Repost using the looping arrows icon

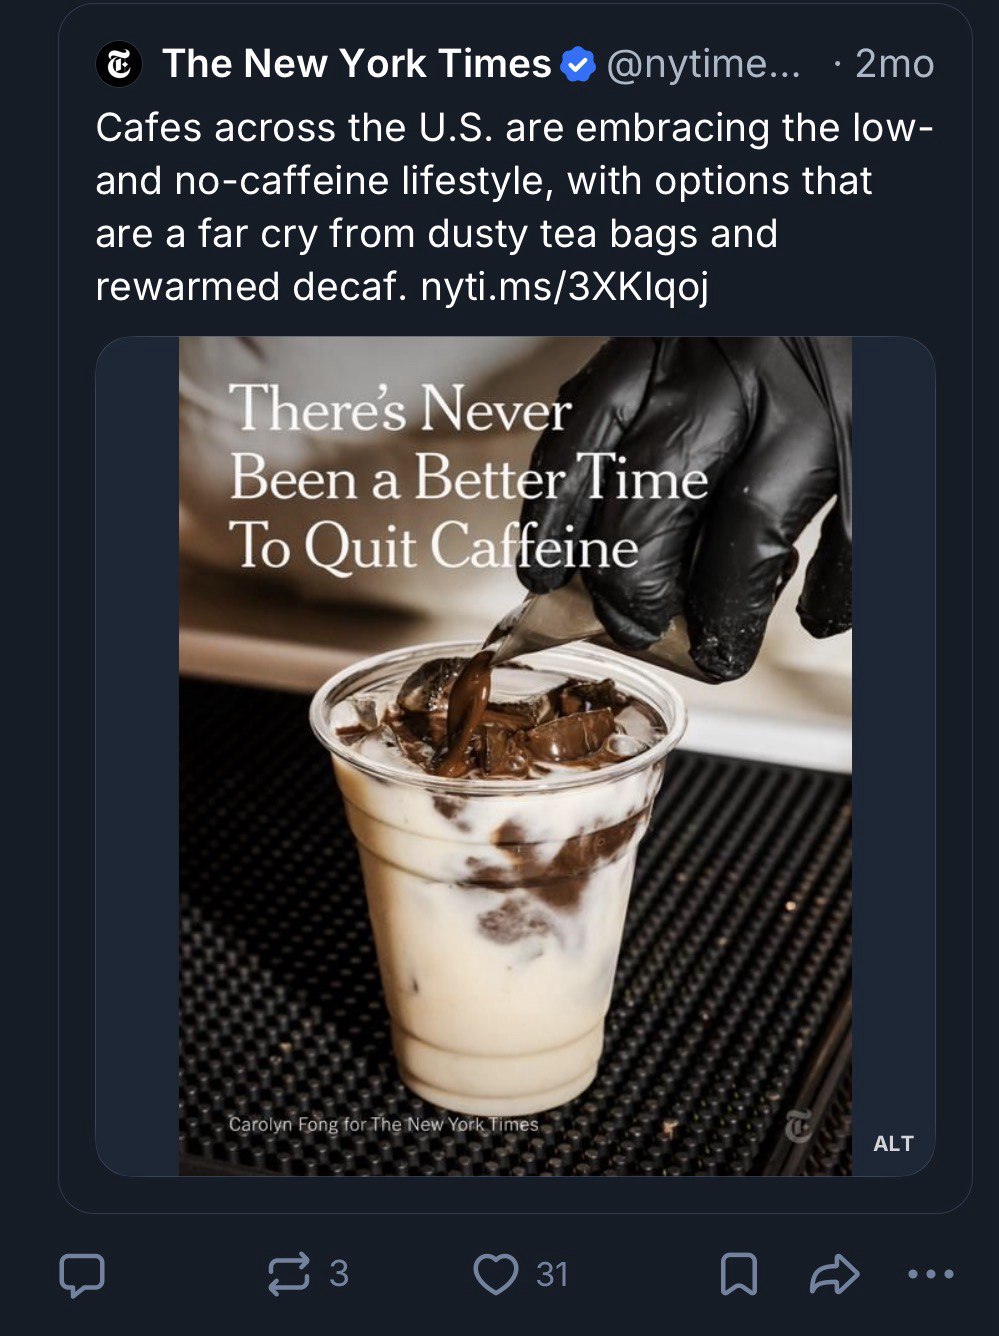point(289,1275)
